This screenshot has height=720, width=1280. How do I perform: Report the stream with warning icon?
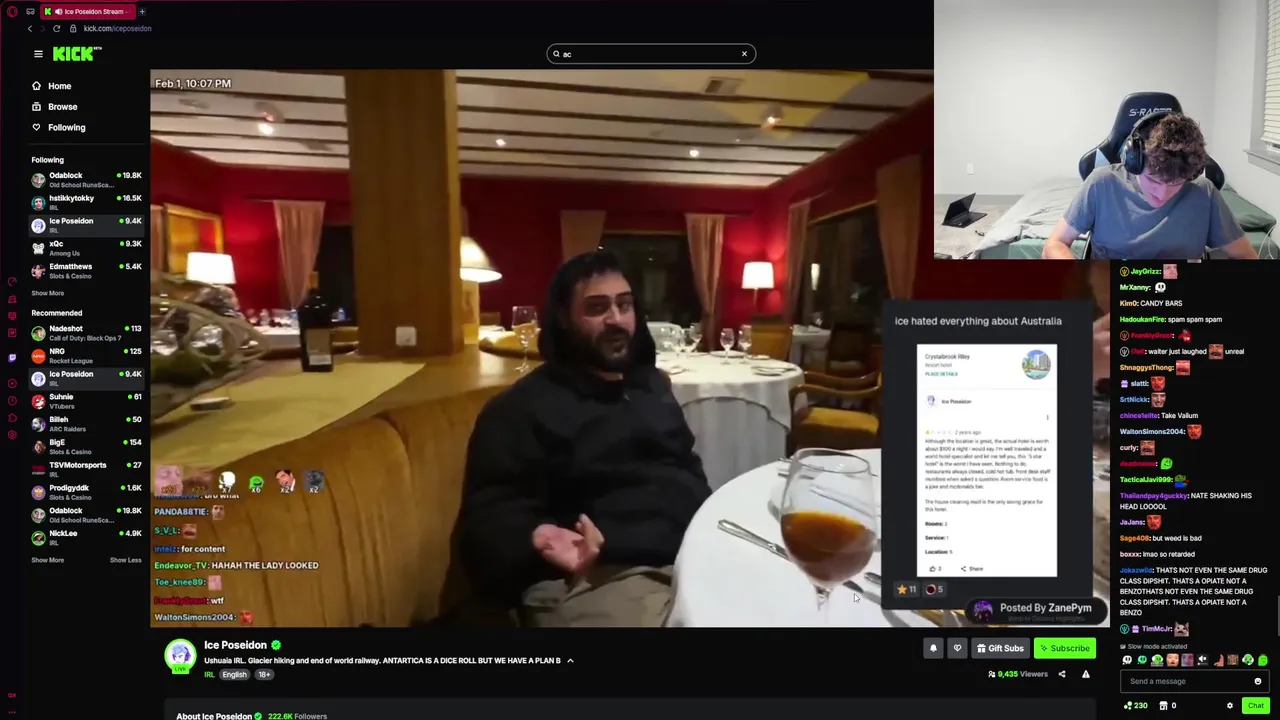tap(1085, 674)
